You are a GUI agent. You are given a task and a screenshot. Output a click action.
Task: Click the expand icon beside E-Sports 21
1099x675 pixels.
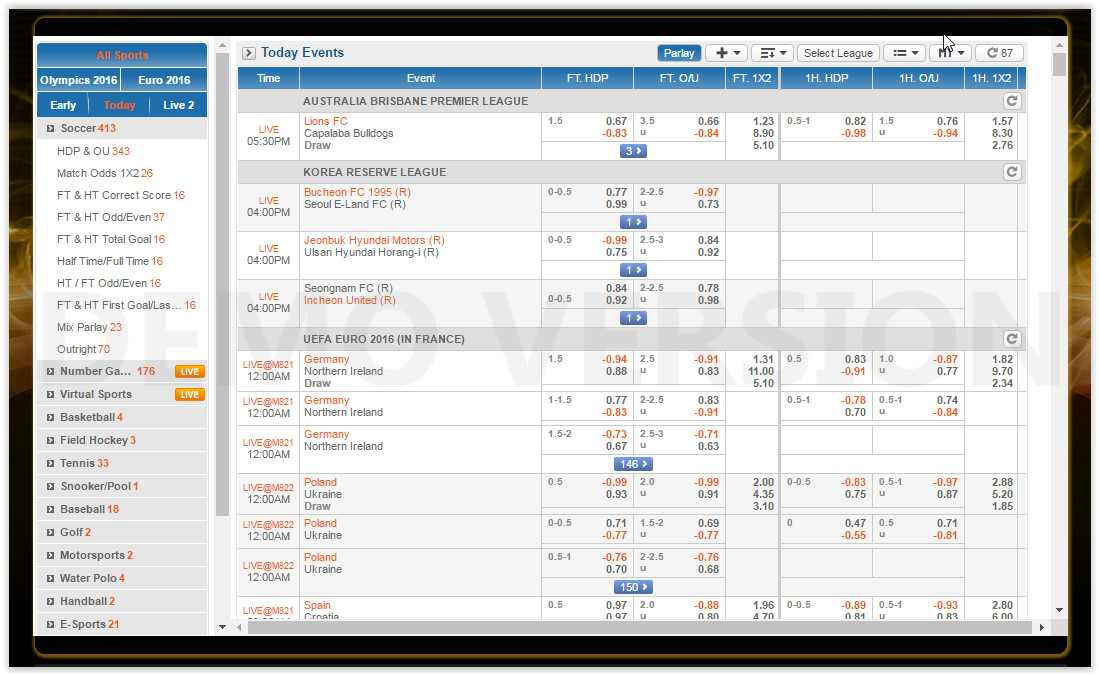coord(50,625)
